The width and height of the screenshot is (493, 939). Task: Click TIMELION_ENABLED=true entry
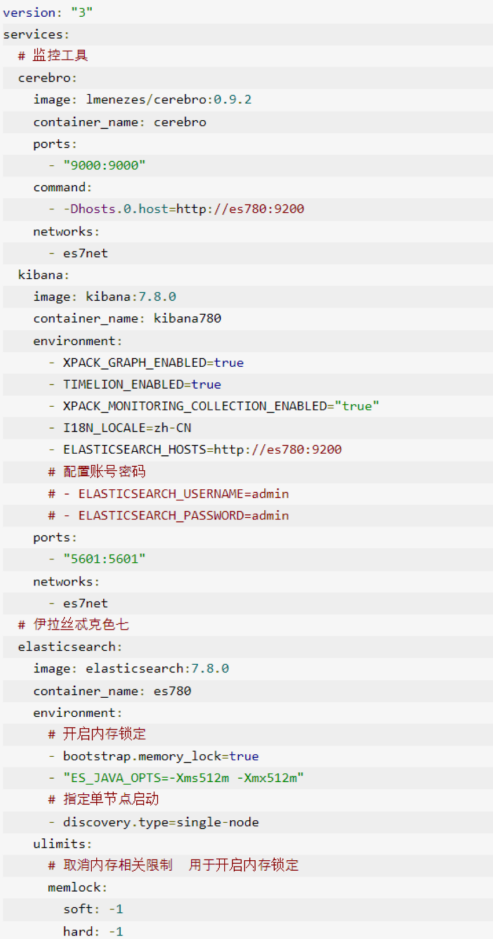point(135,384)
